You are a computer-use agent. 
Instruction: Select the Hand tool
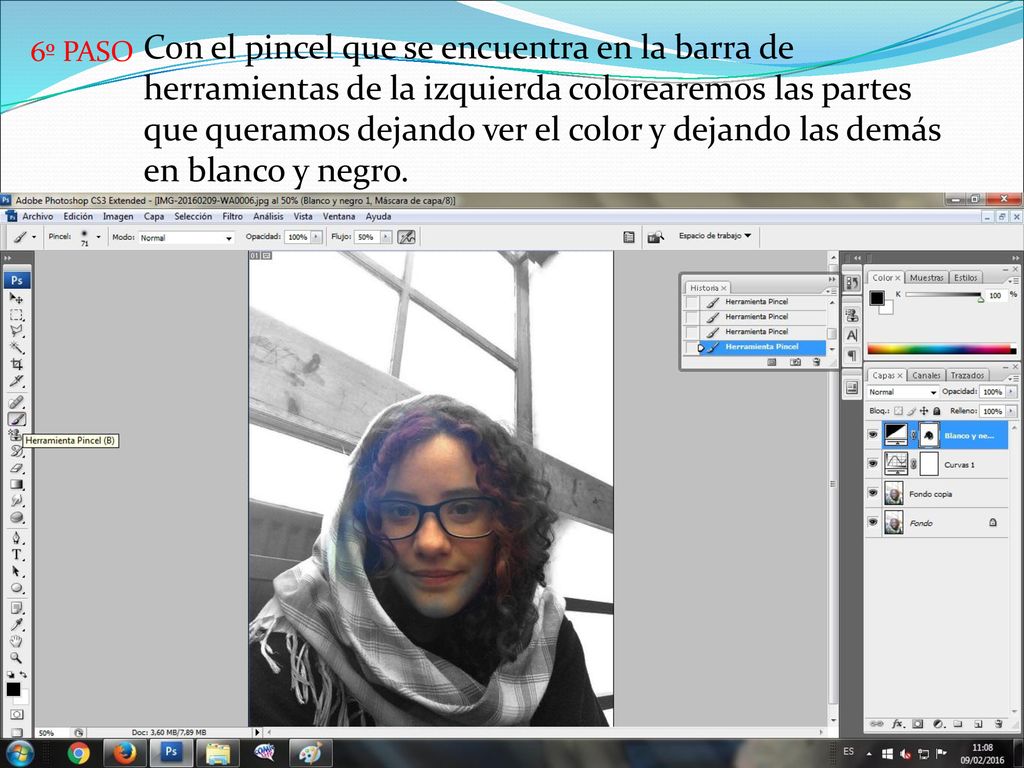coord(16,642)
